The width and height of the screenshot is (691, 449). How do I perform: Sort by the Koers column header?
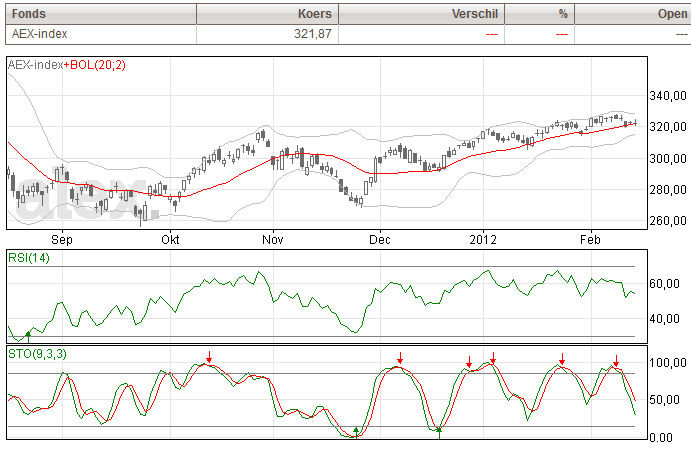point(267,14)
